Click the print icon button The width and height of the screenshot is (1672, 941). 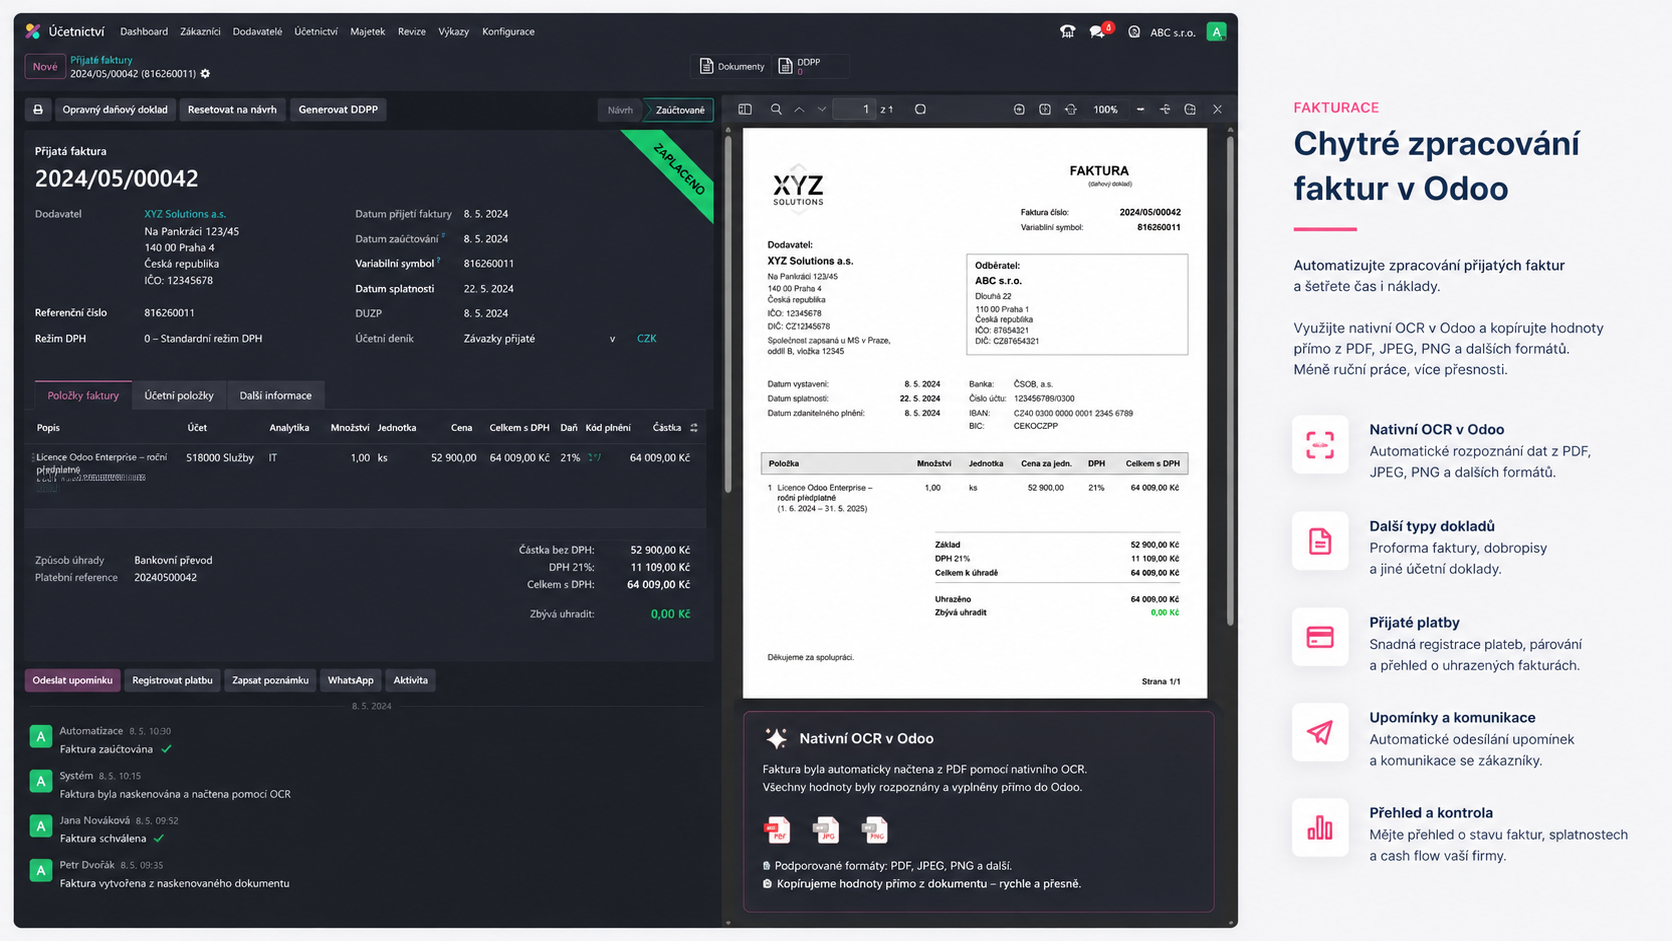click(x=38, y=110)
